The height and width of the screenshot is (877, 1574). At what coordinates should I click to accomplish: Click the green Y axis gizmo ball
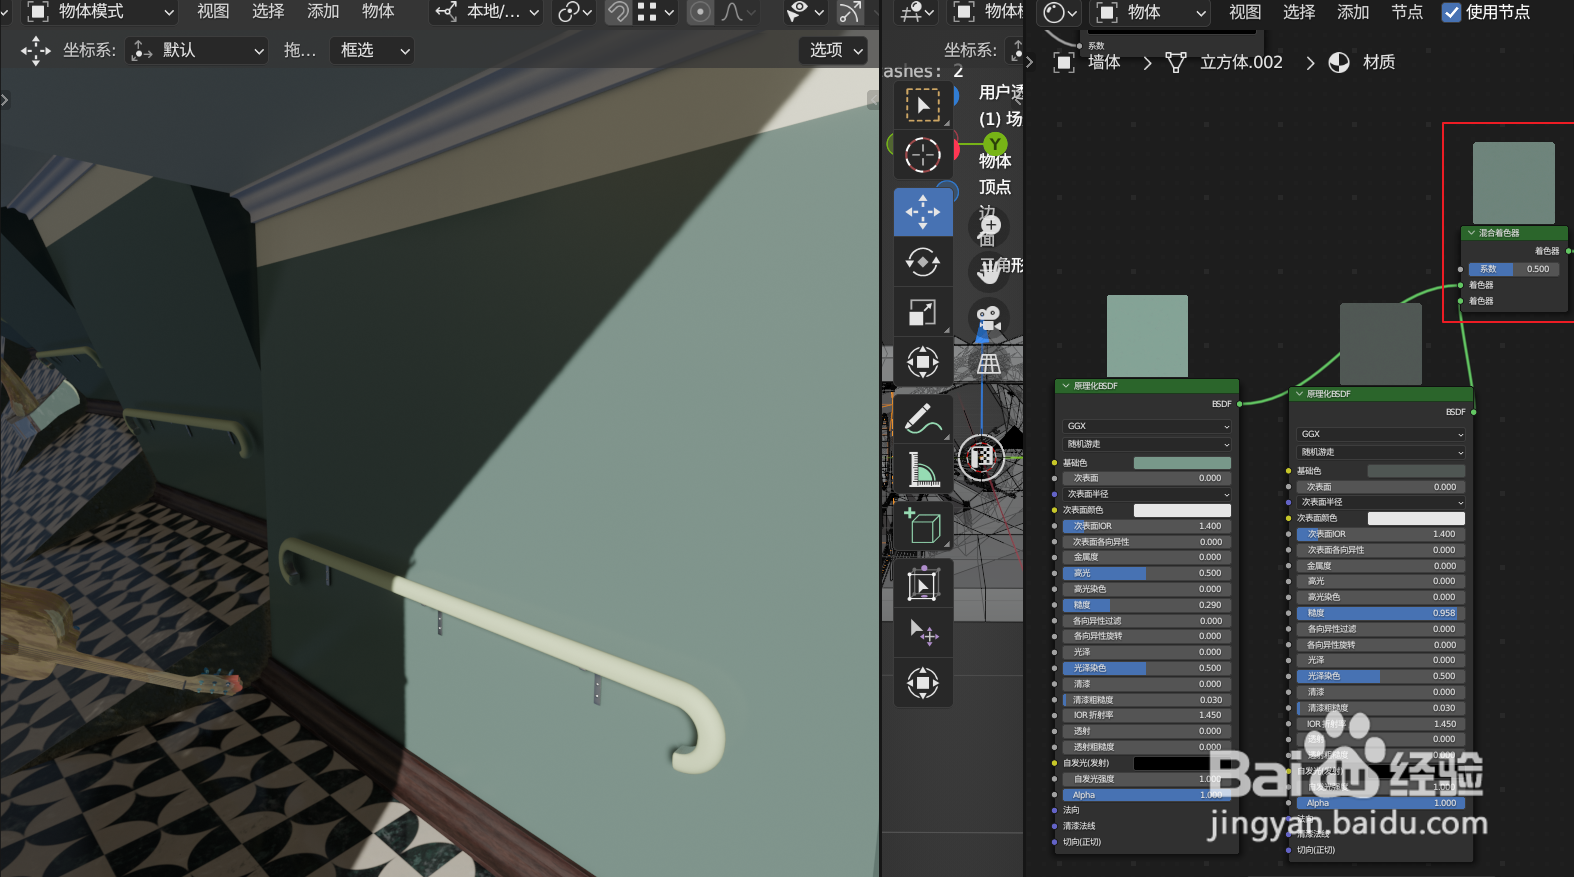point(995,144)
